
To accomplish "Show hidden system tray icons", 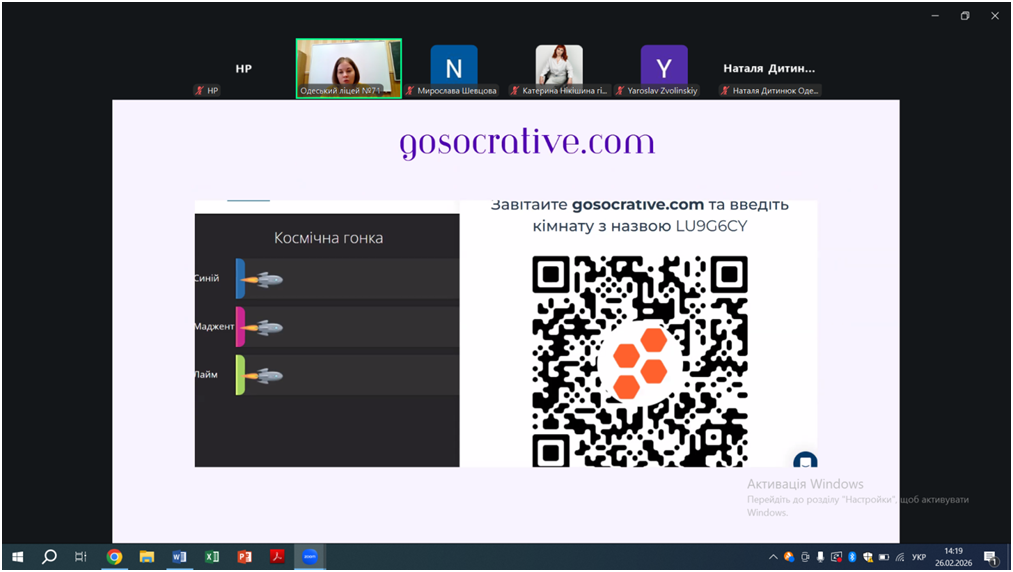I will (x=773, y=557).
